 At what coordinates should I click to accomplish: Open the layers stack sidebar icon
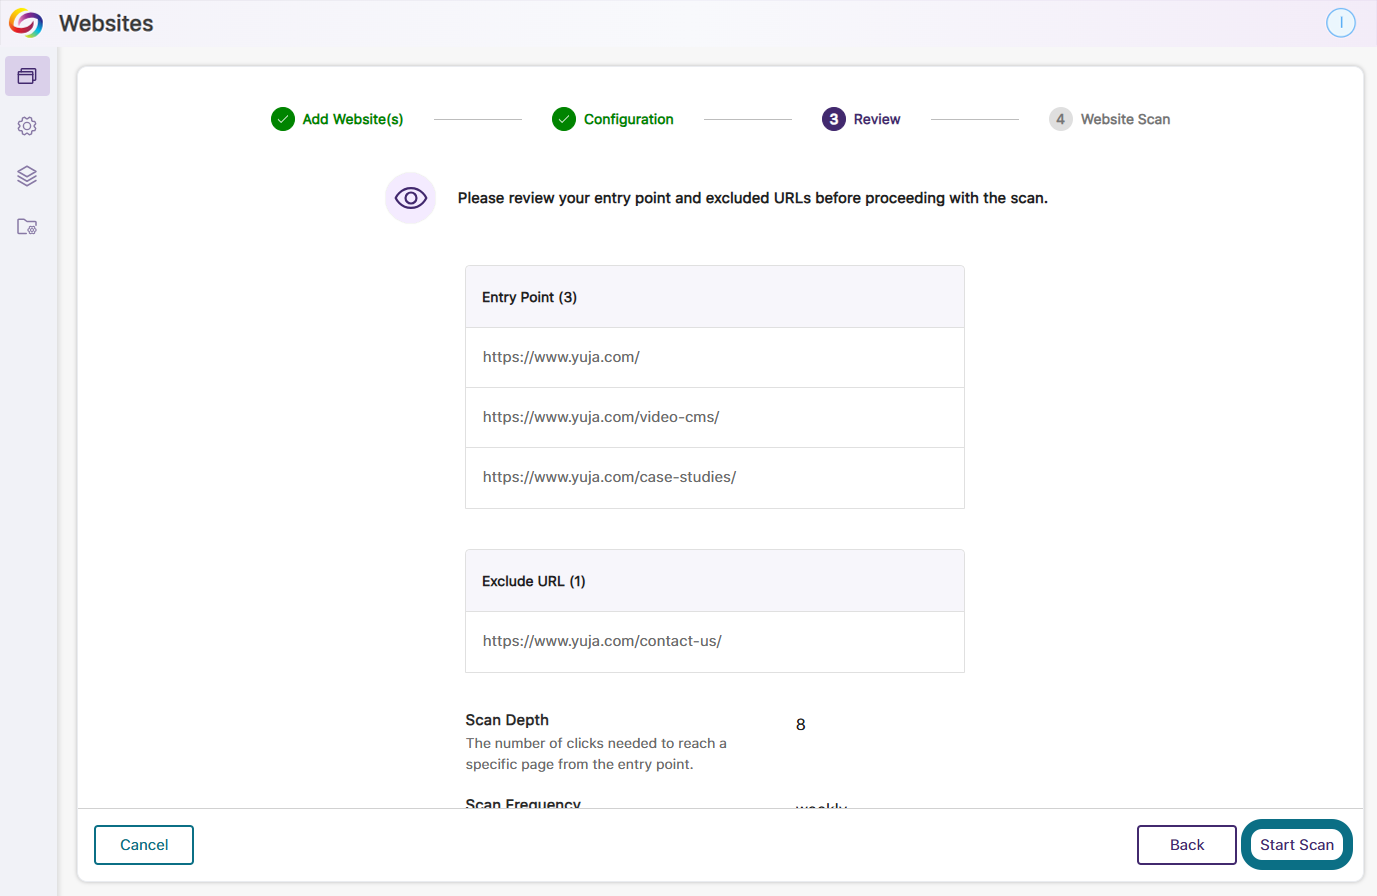tap(27, 176)
